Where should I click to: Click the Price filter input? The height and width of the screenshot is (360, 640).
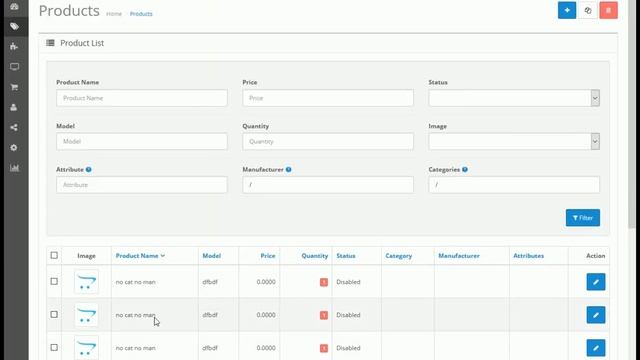click(x=328, y=98)
